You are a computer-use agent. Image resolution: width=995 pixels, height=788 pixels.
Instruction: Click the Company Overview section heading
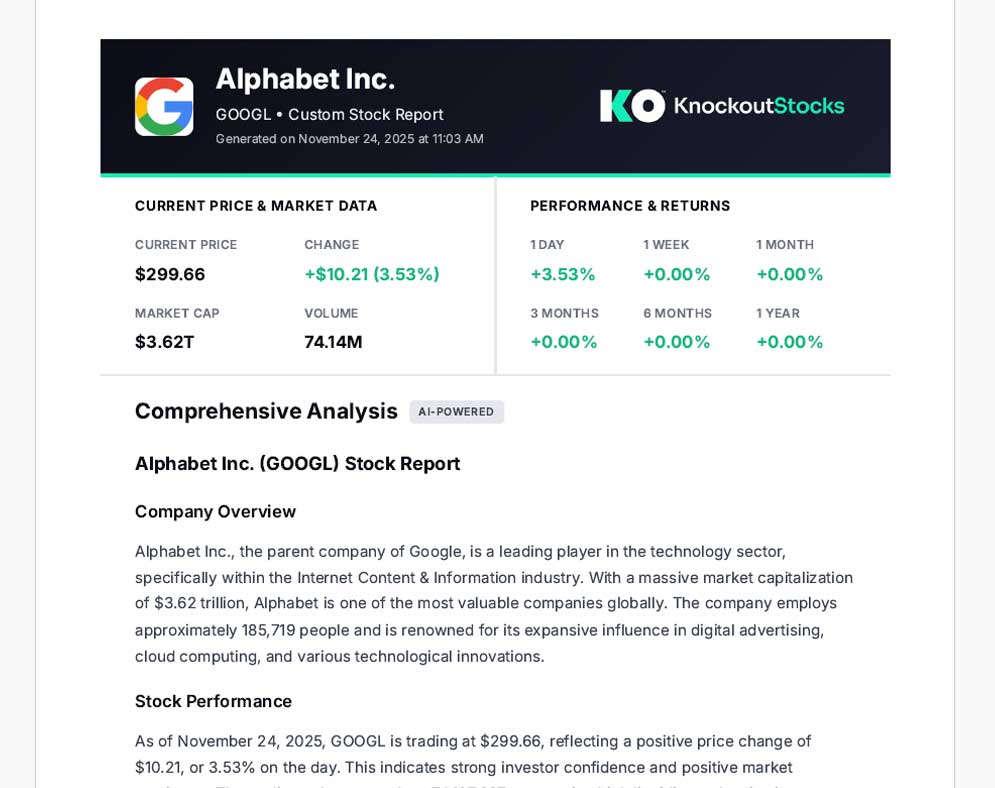click(x=215, y=511)
